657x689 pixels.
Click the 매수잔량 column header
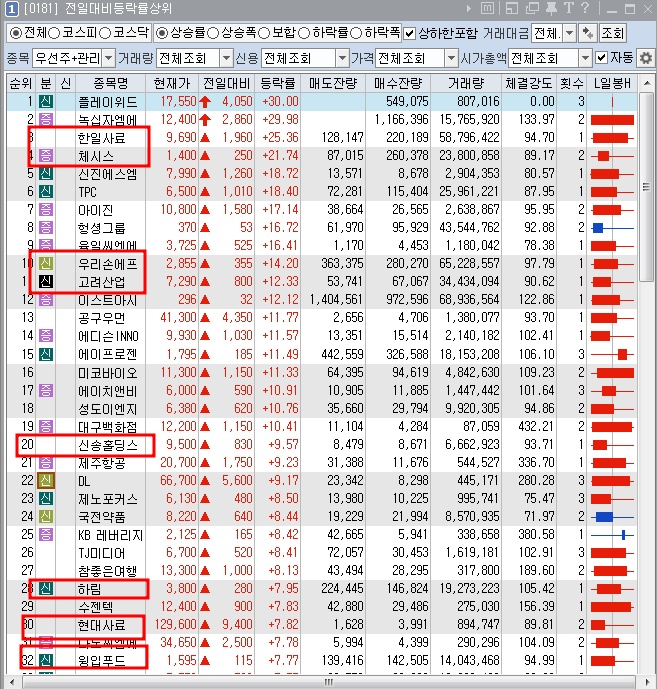click(x=398, y=83)
